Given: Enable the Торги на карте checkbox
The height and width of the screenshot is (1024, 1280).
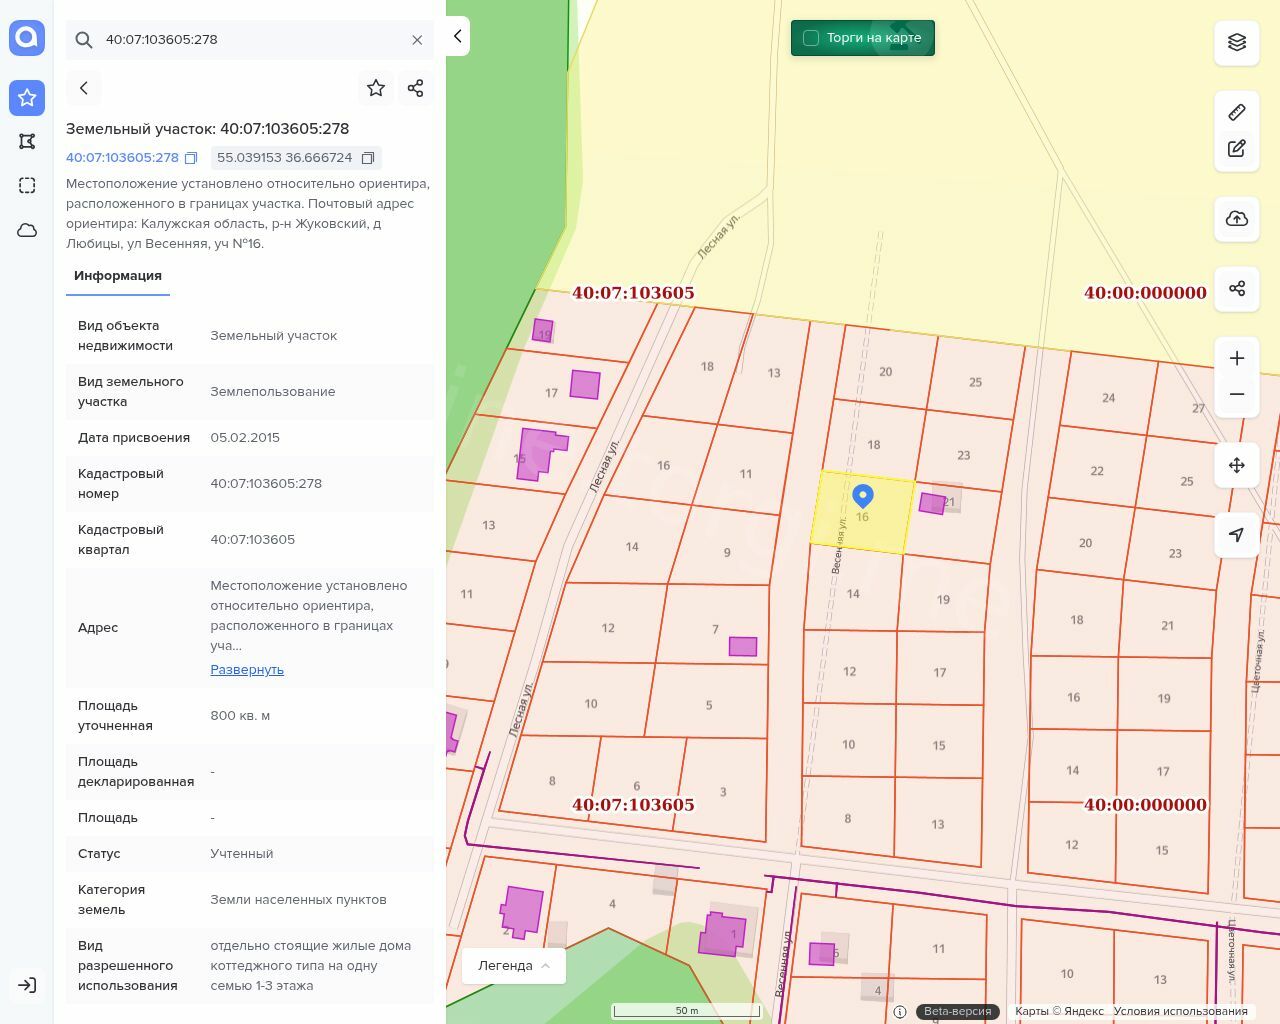Looking at the screenshot, I should [811, 38].
